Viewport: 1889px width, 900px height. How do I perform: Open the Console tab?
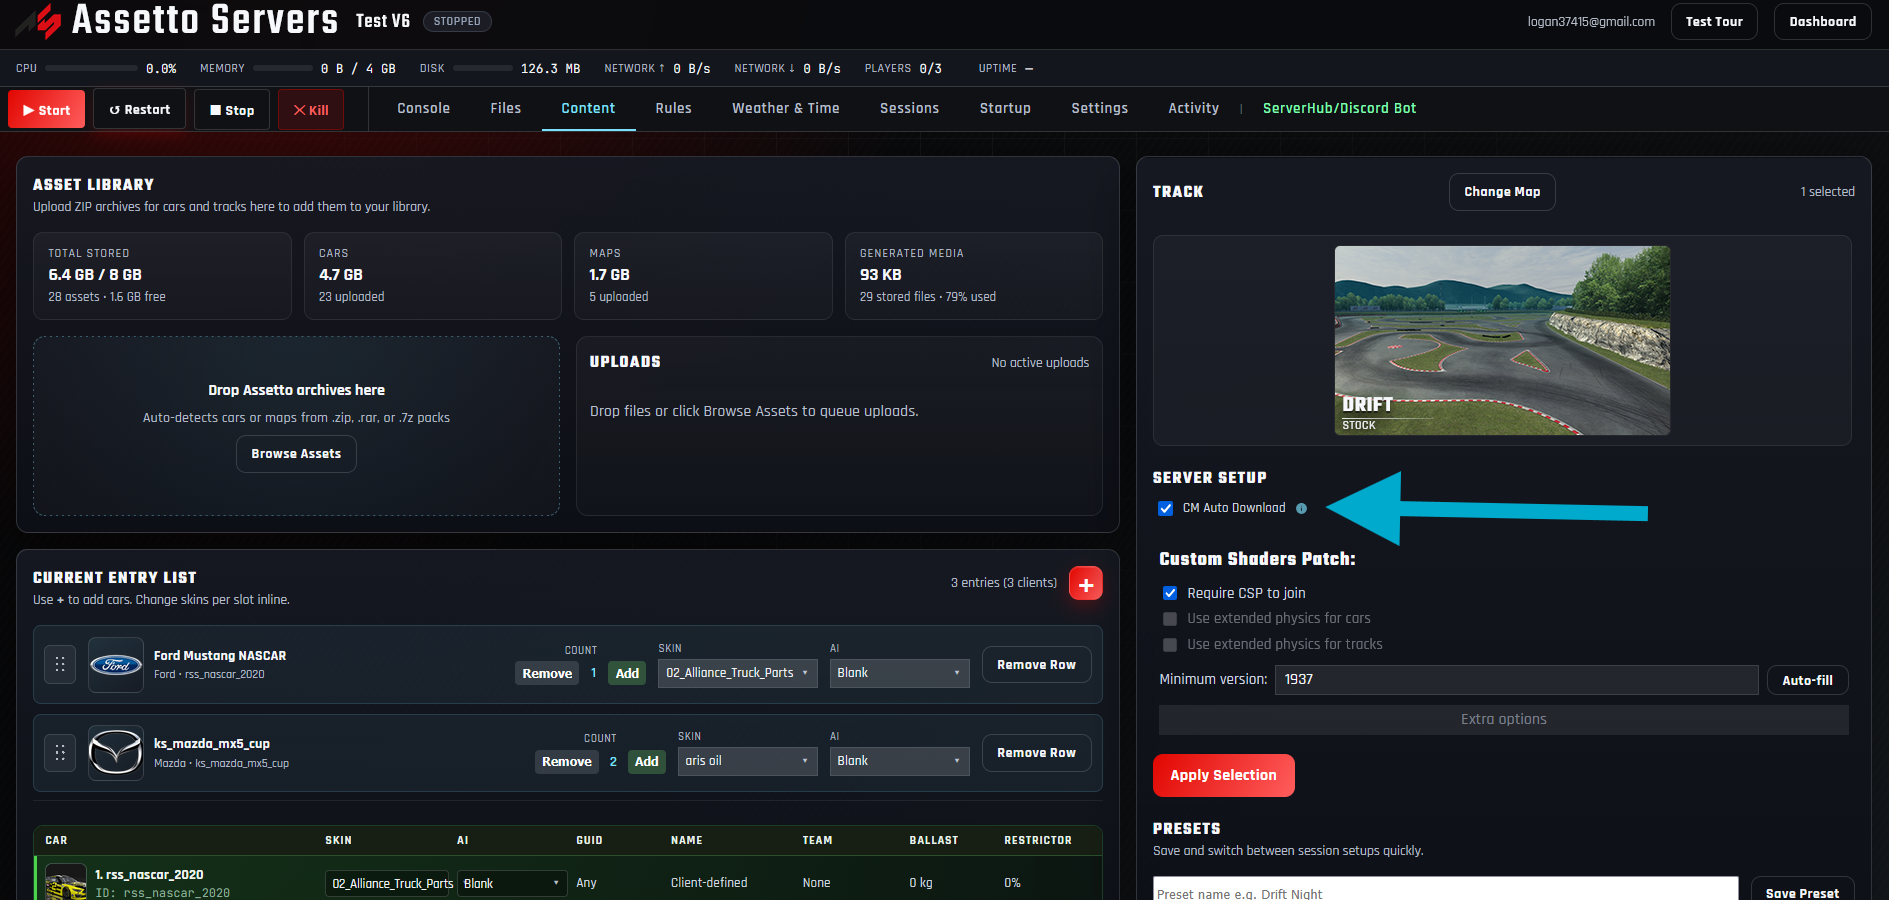[423, 108]
